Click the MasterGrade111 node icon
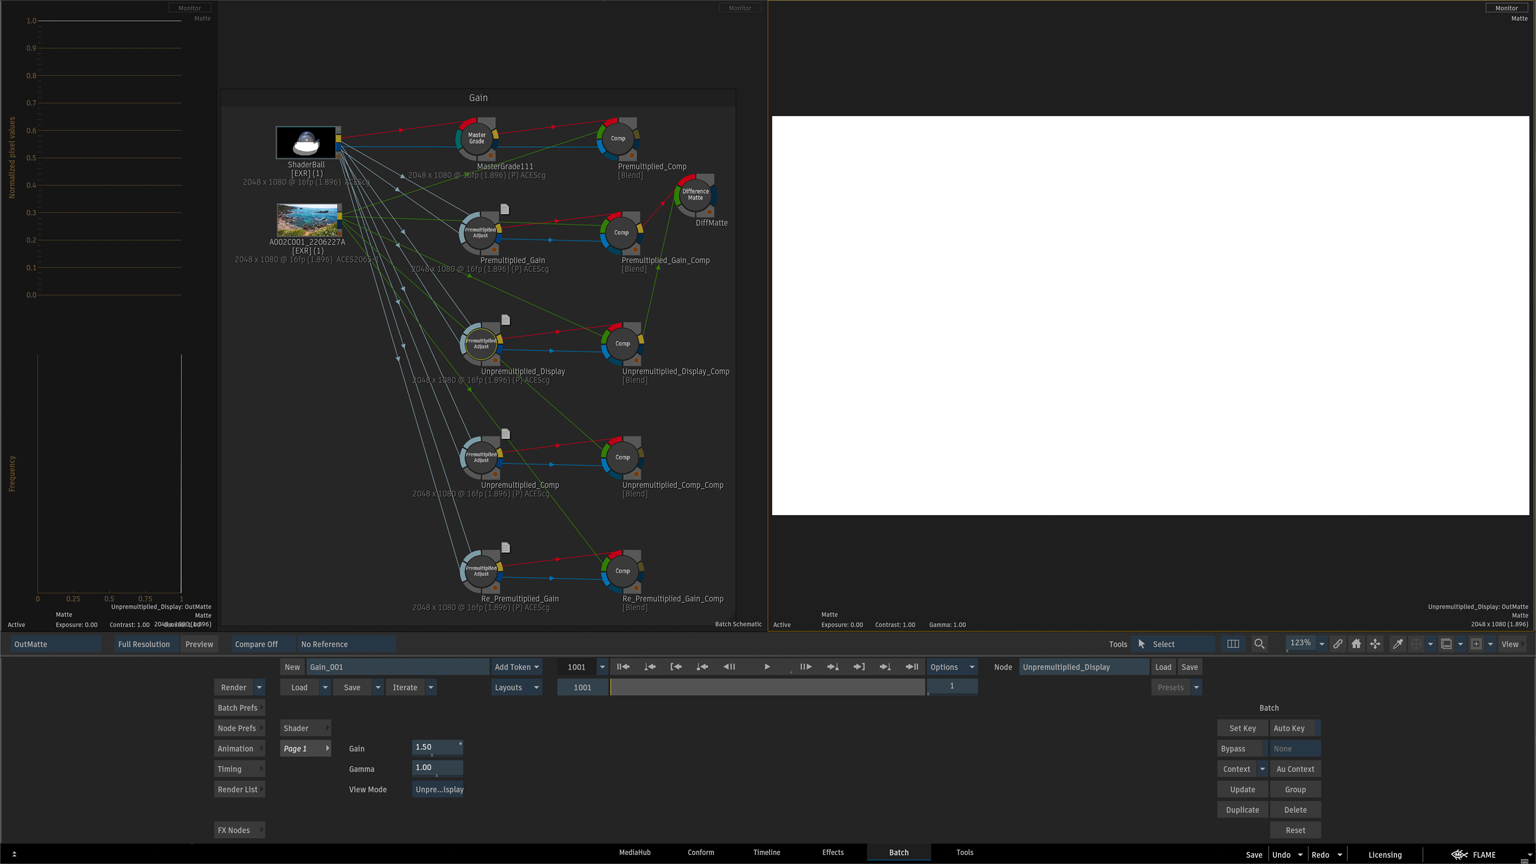 click(x=477, y=138)
